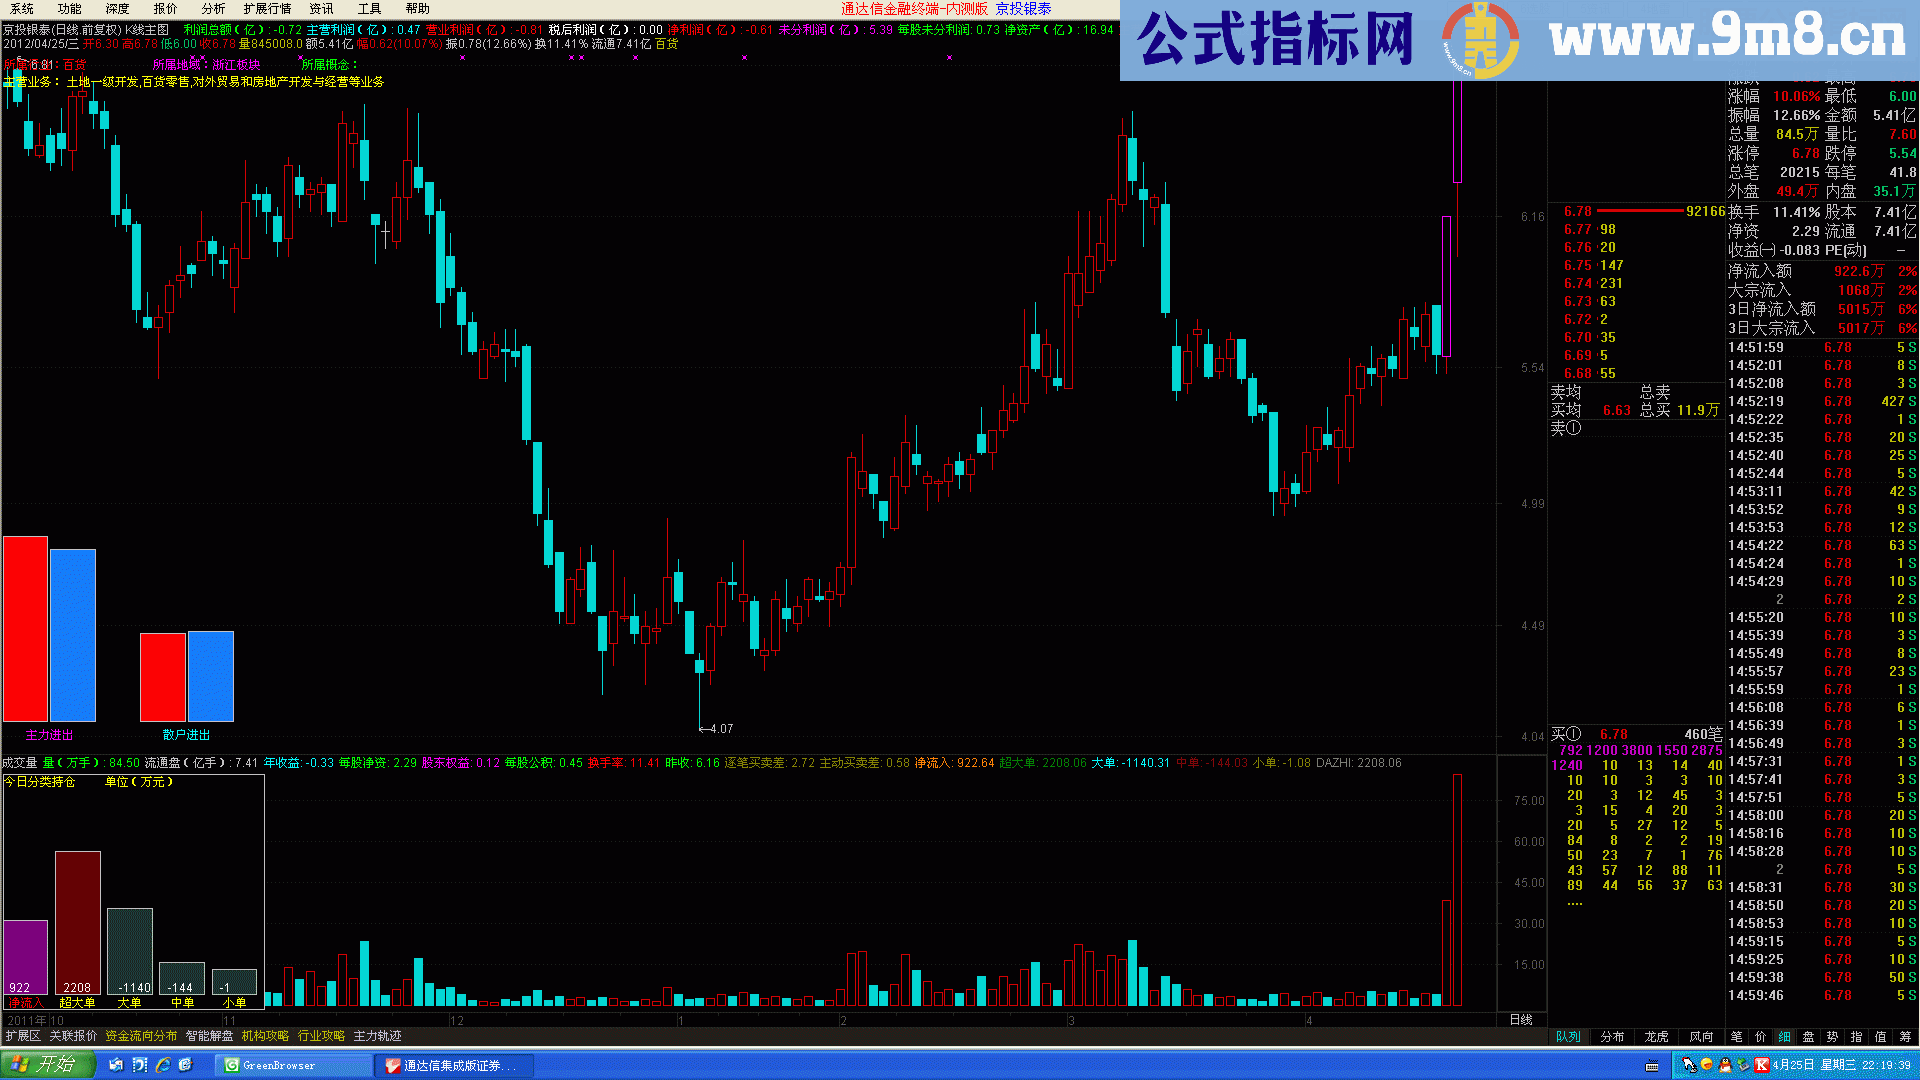1920x1080 pixels.
Task: Click the fourth quick launch browser icon
Action: click(x=186, y=1066)
